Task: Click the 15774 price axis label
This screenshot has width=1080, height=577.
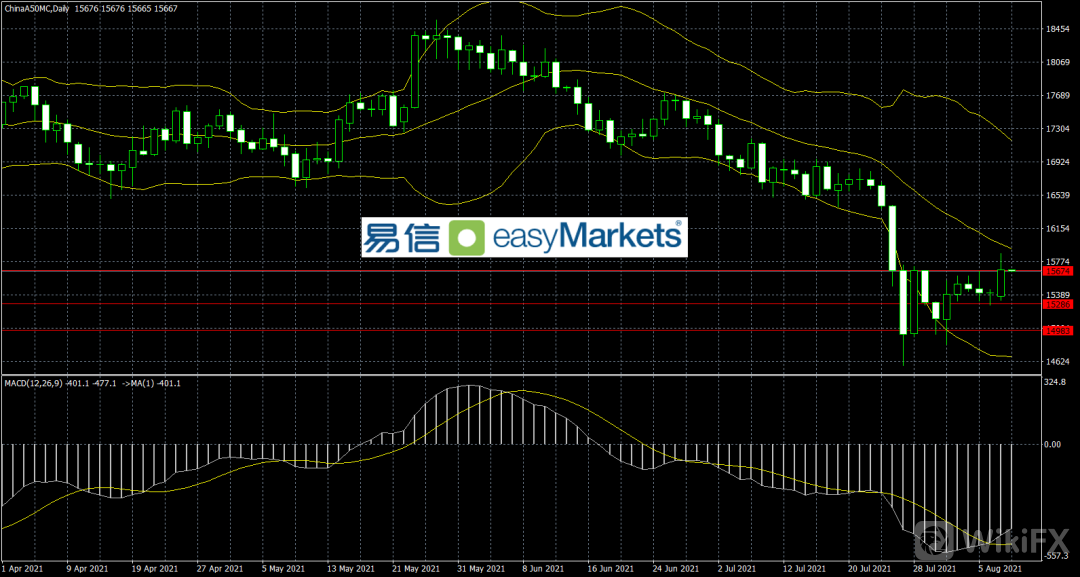Action: tap(1057, 262)
